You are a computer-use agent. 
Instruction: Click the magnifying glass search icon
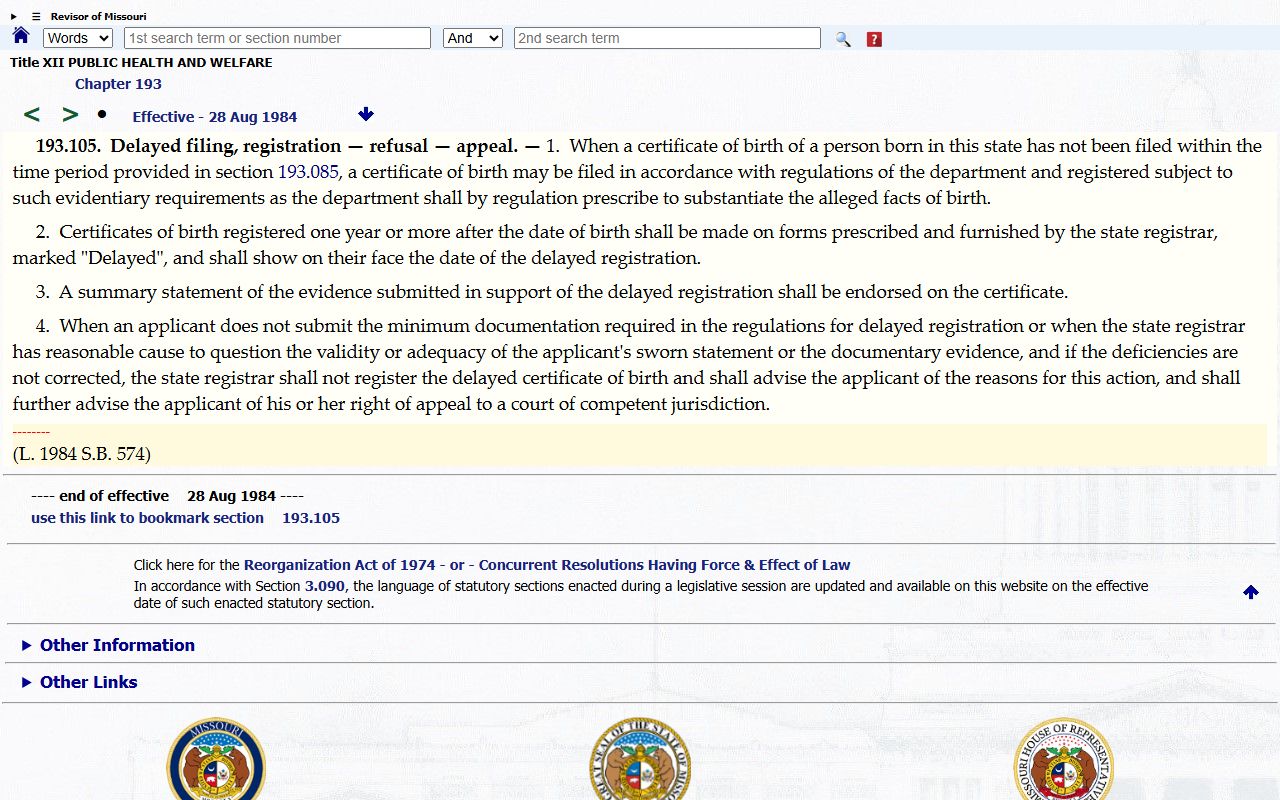pyautogui.click(x=843, y=39)
